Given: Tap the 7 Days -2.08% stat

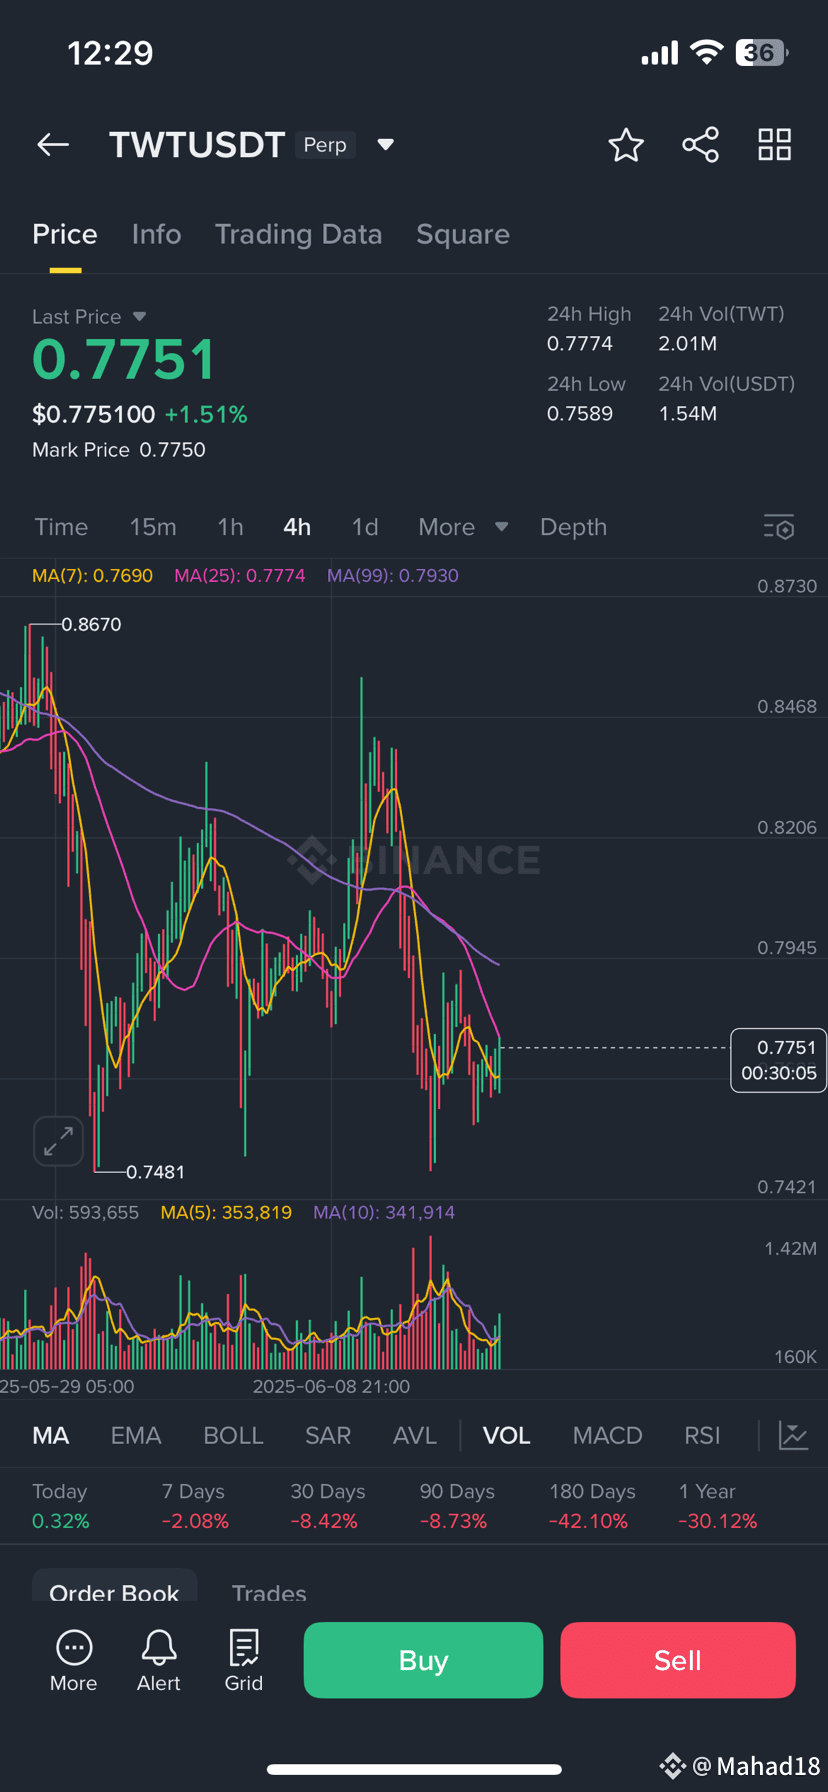Looking at the screenshot, I should pos(195,1506).
